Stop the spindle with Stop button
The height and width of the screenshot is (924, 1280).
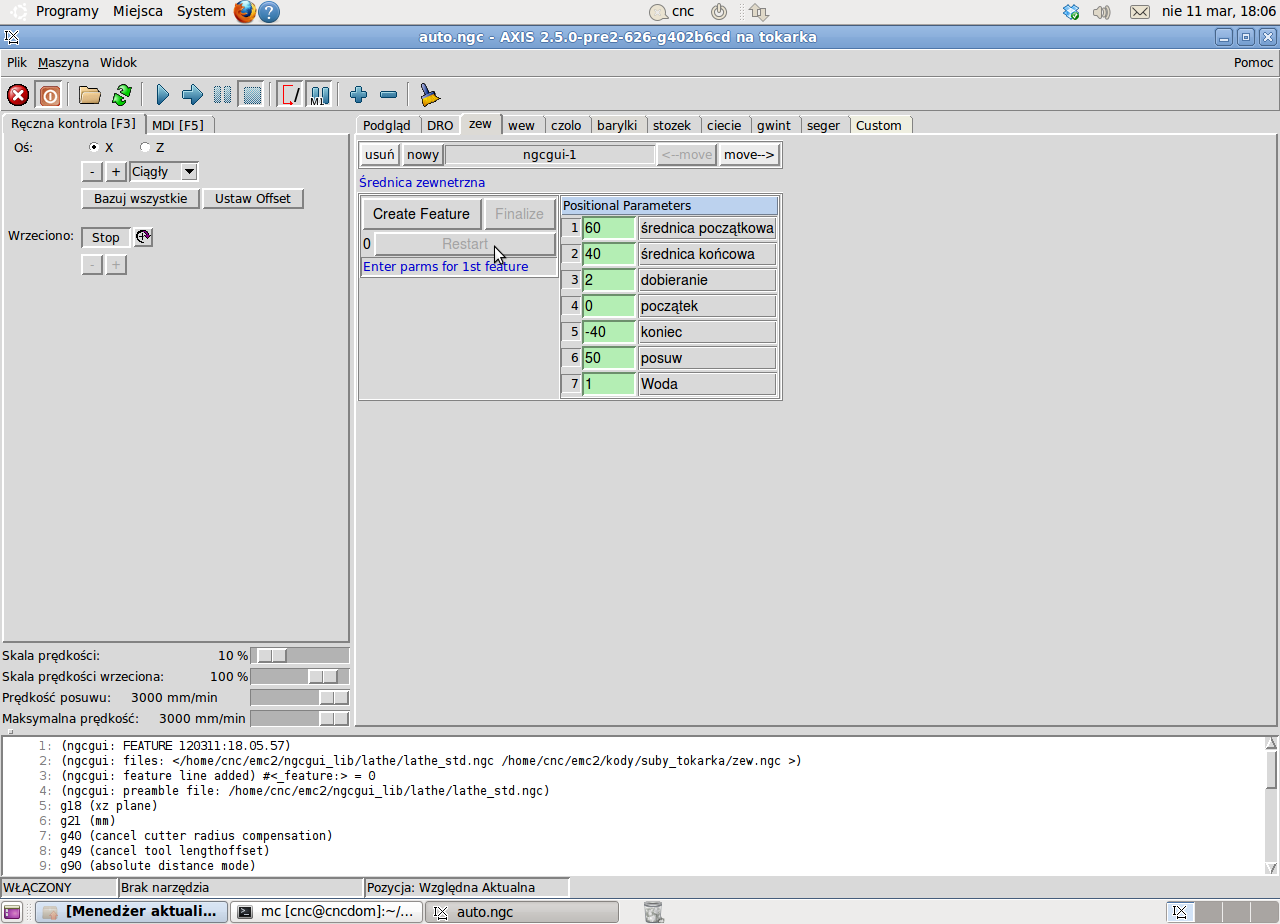tap(106, 237)
